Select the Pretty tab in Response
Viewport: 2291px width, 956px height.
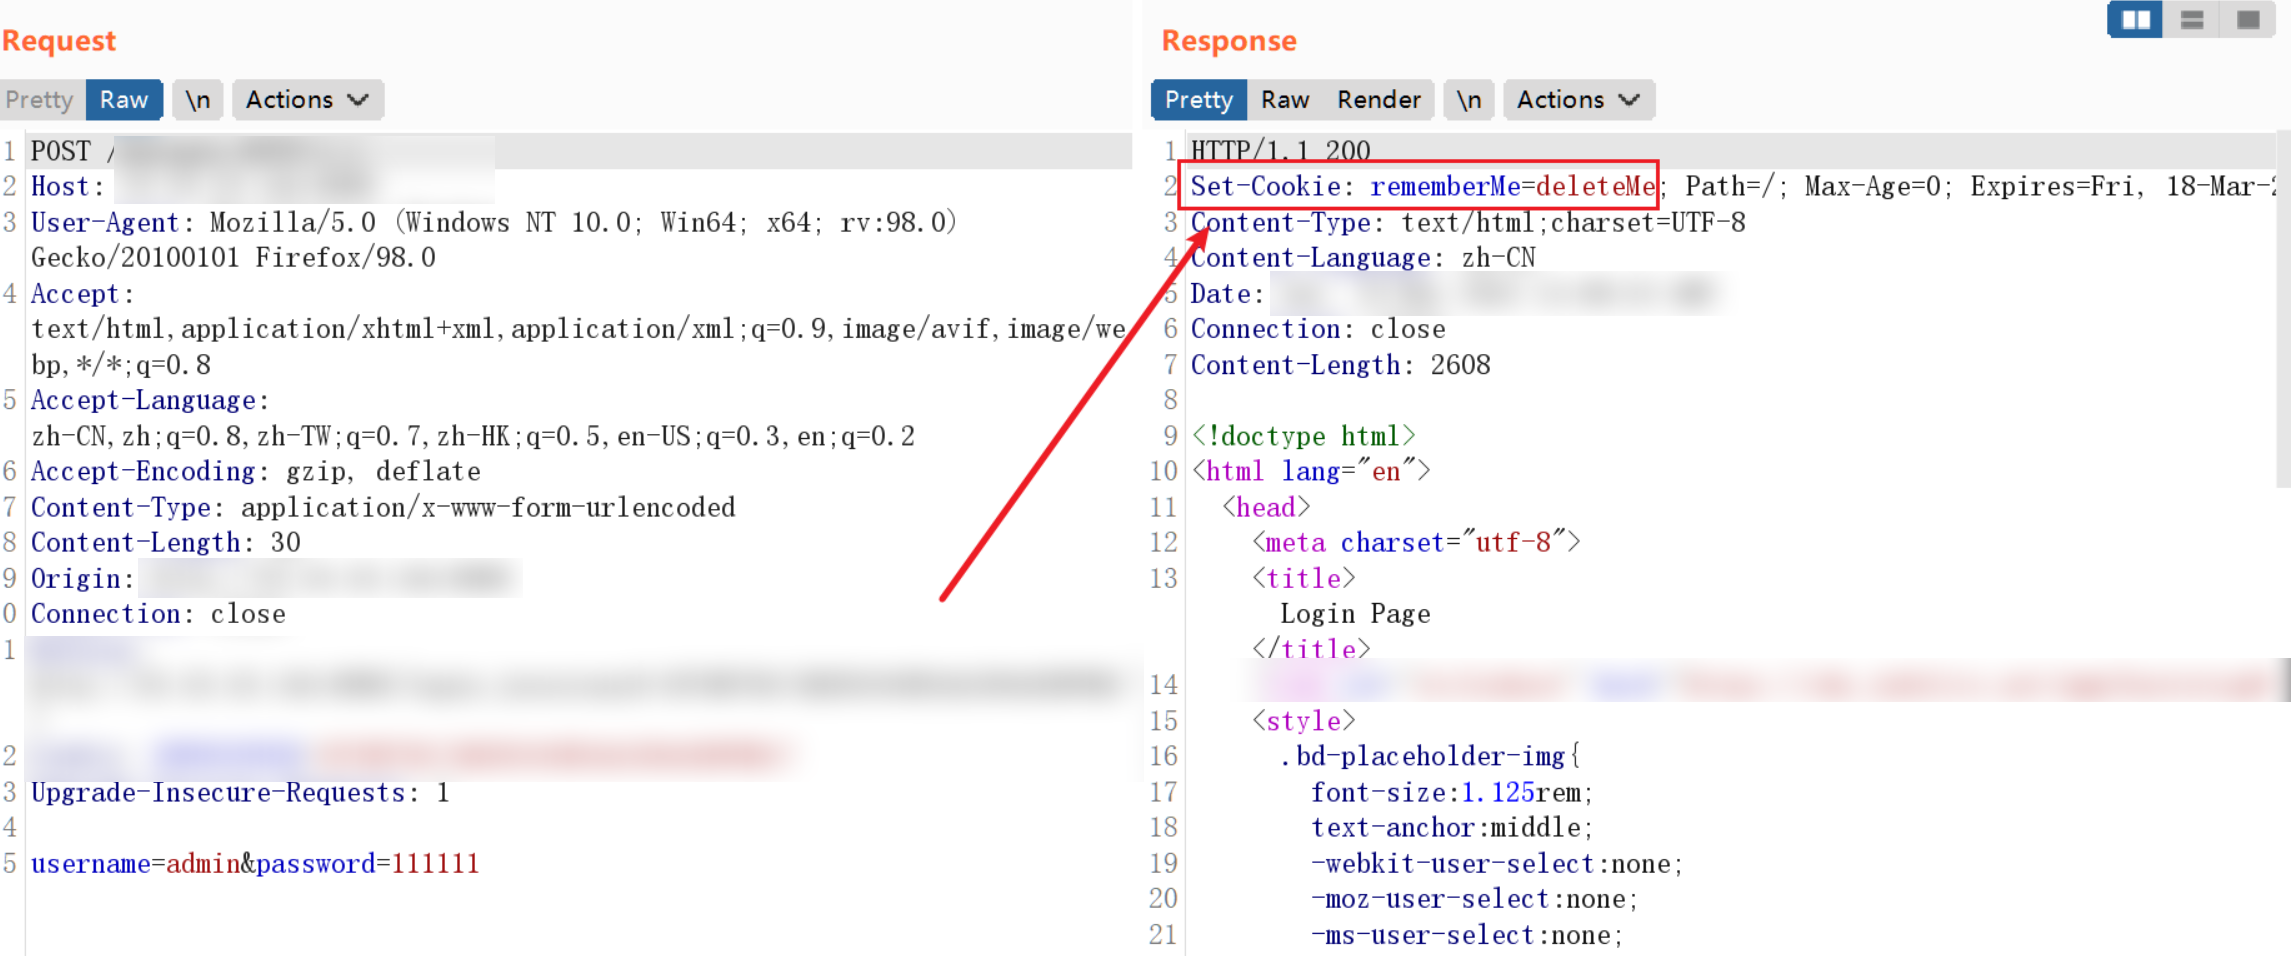[x=1198, y=100]
